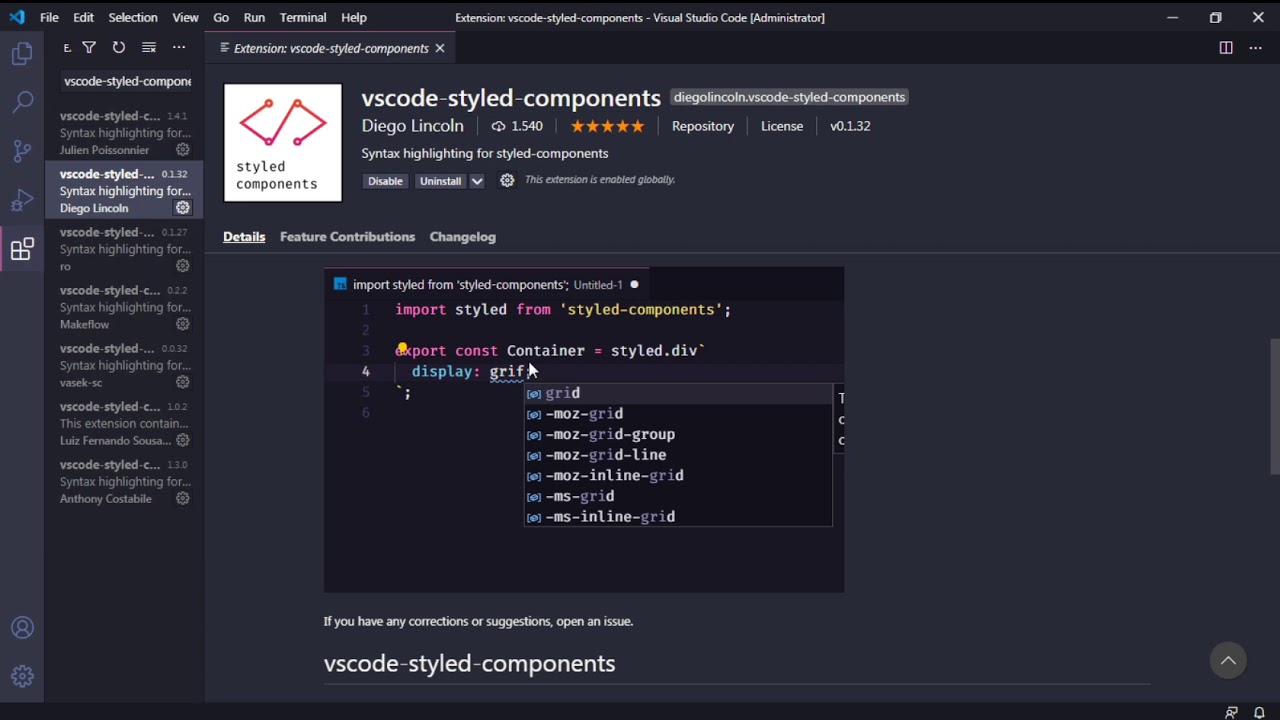This screenshot has height=720, width=1280.
Task: Open the Accounts icon in activity bar
Action: point(22,628)
